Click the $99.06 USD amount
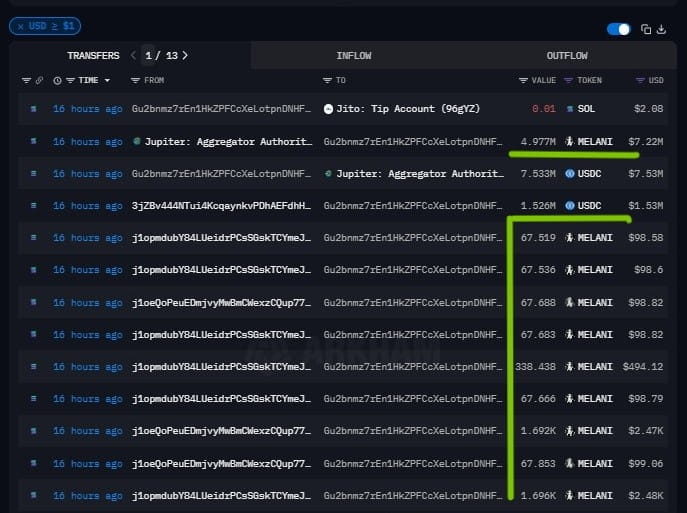The height and width of the screenshot is (513, 687). (645, 463)
